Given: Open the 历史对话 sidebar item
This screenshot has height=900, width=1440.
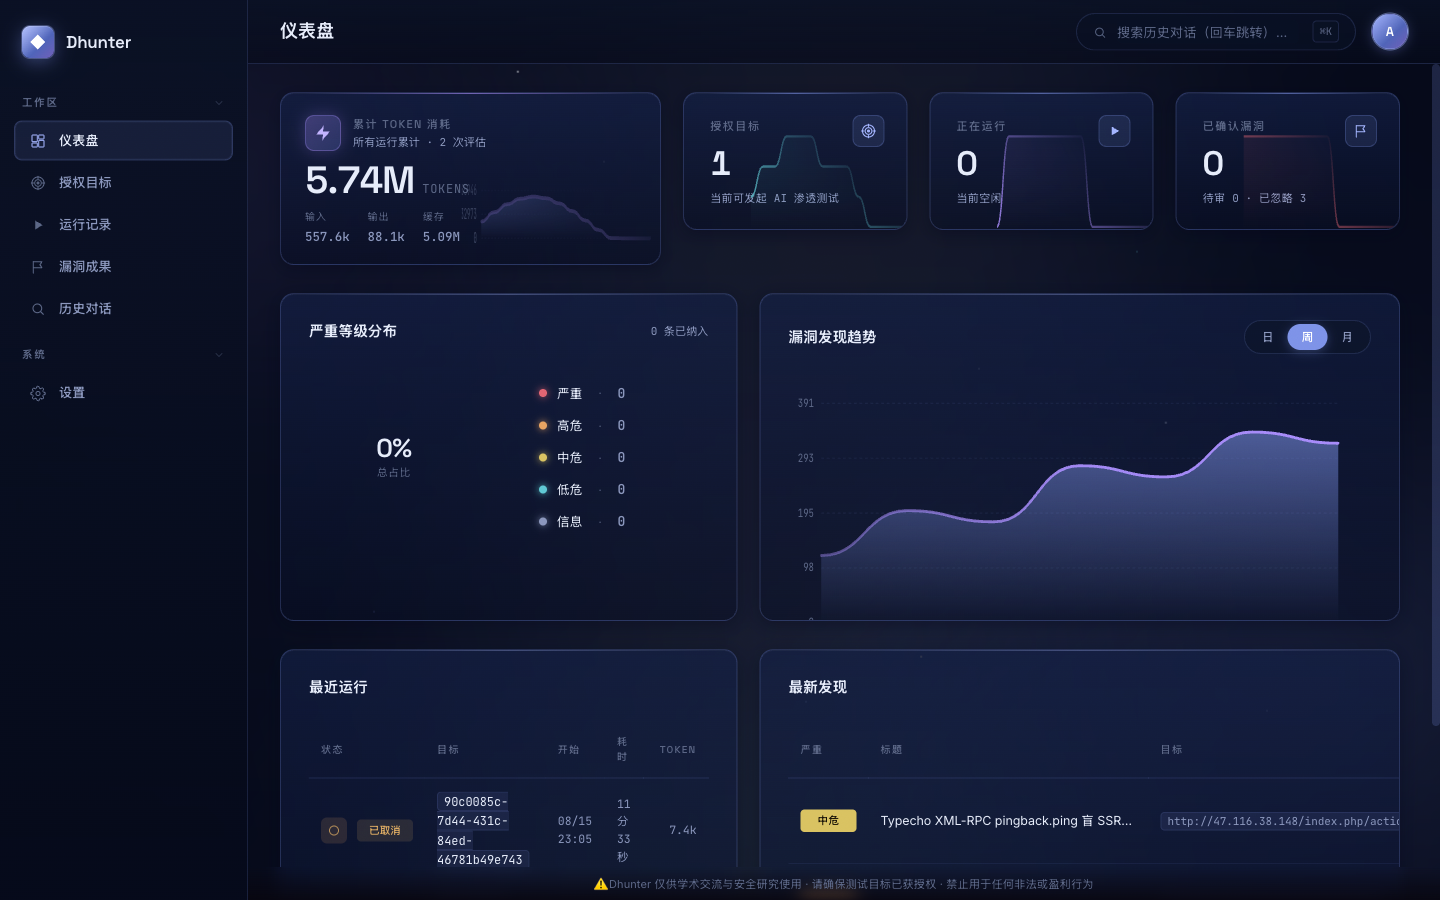Looking at the screenshot, I should click(x=123, y=309).
